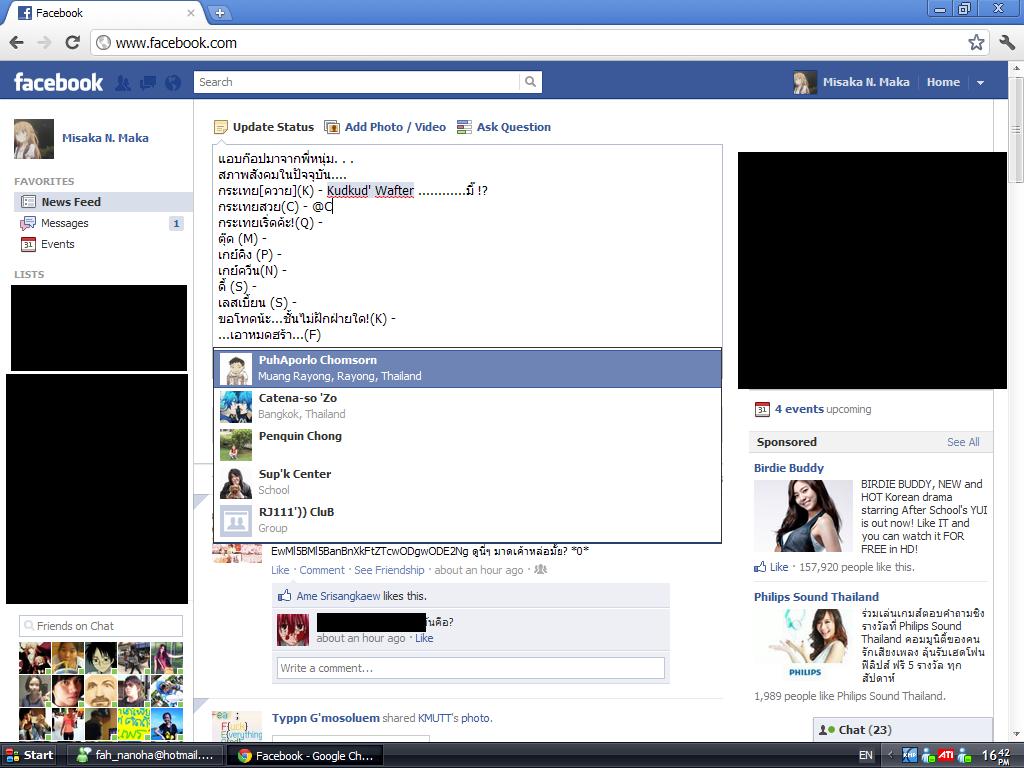Click 4 events upcoming link
Viewport: 1024px width, 768px height.
[823, 409]
